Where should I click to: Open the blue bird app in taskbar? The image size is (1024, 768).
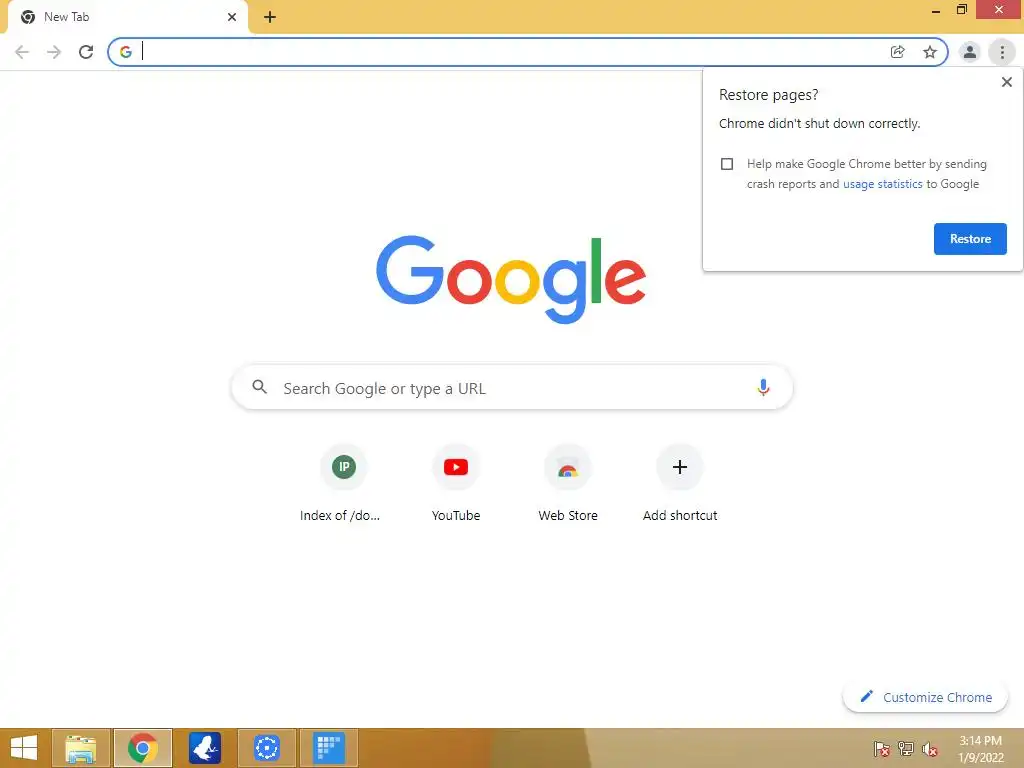[x=205, y=748]
